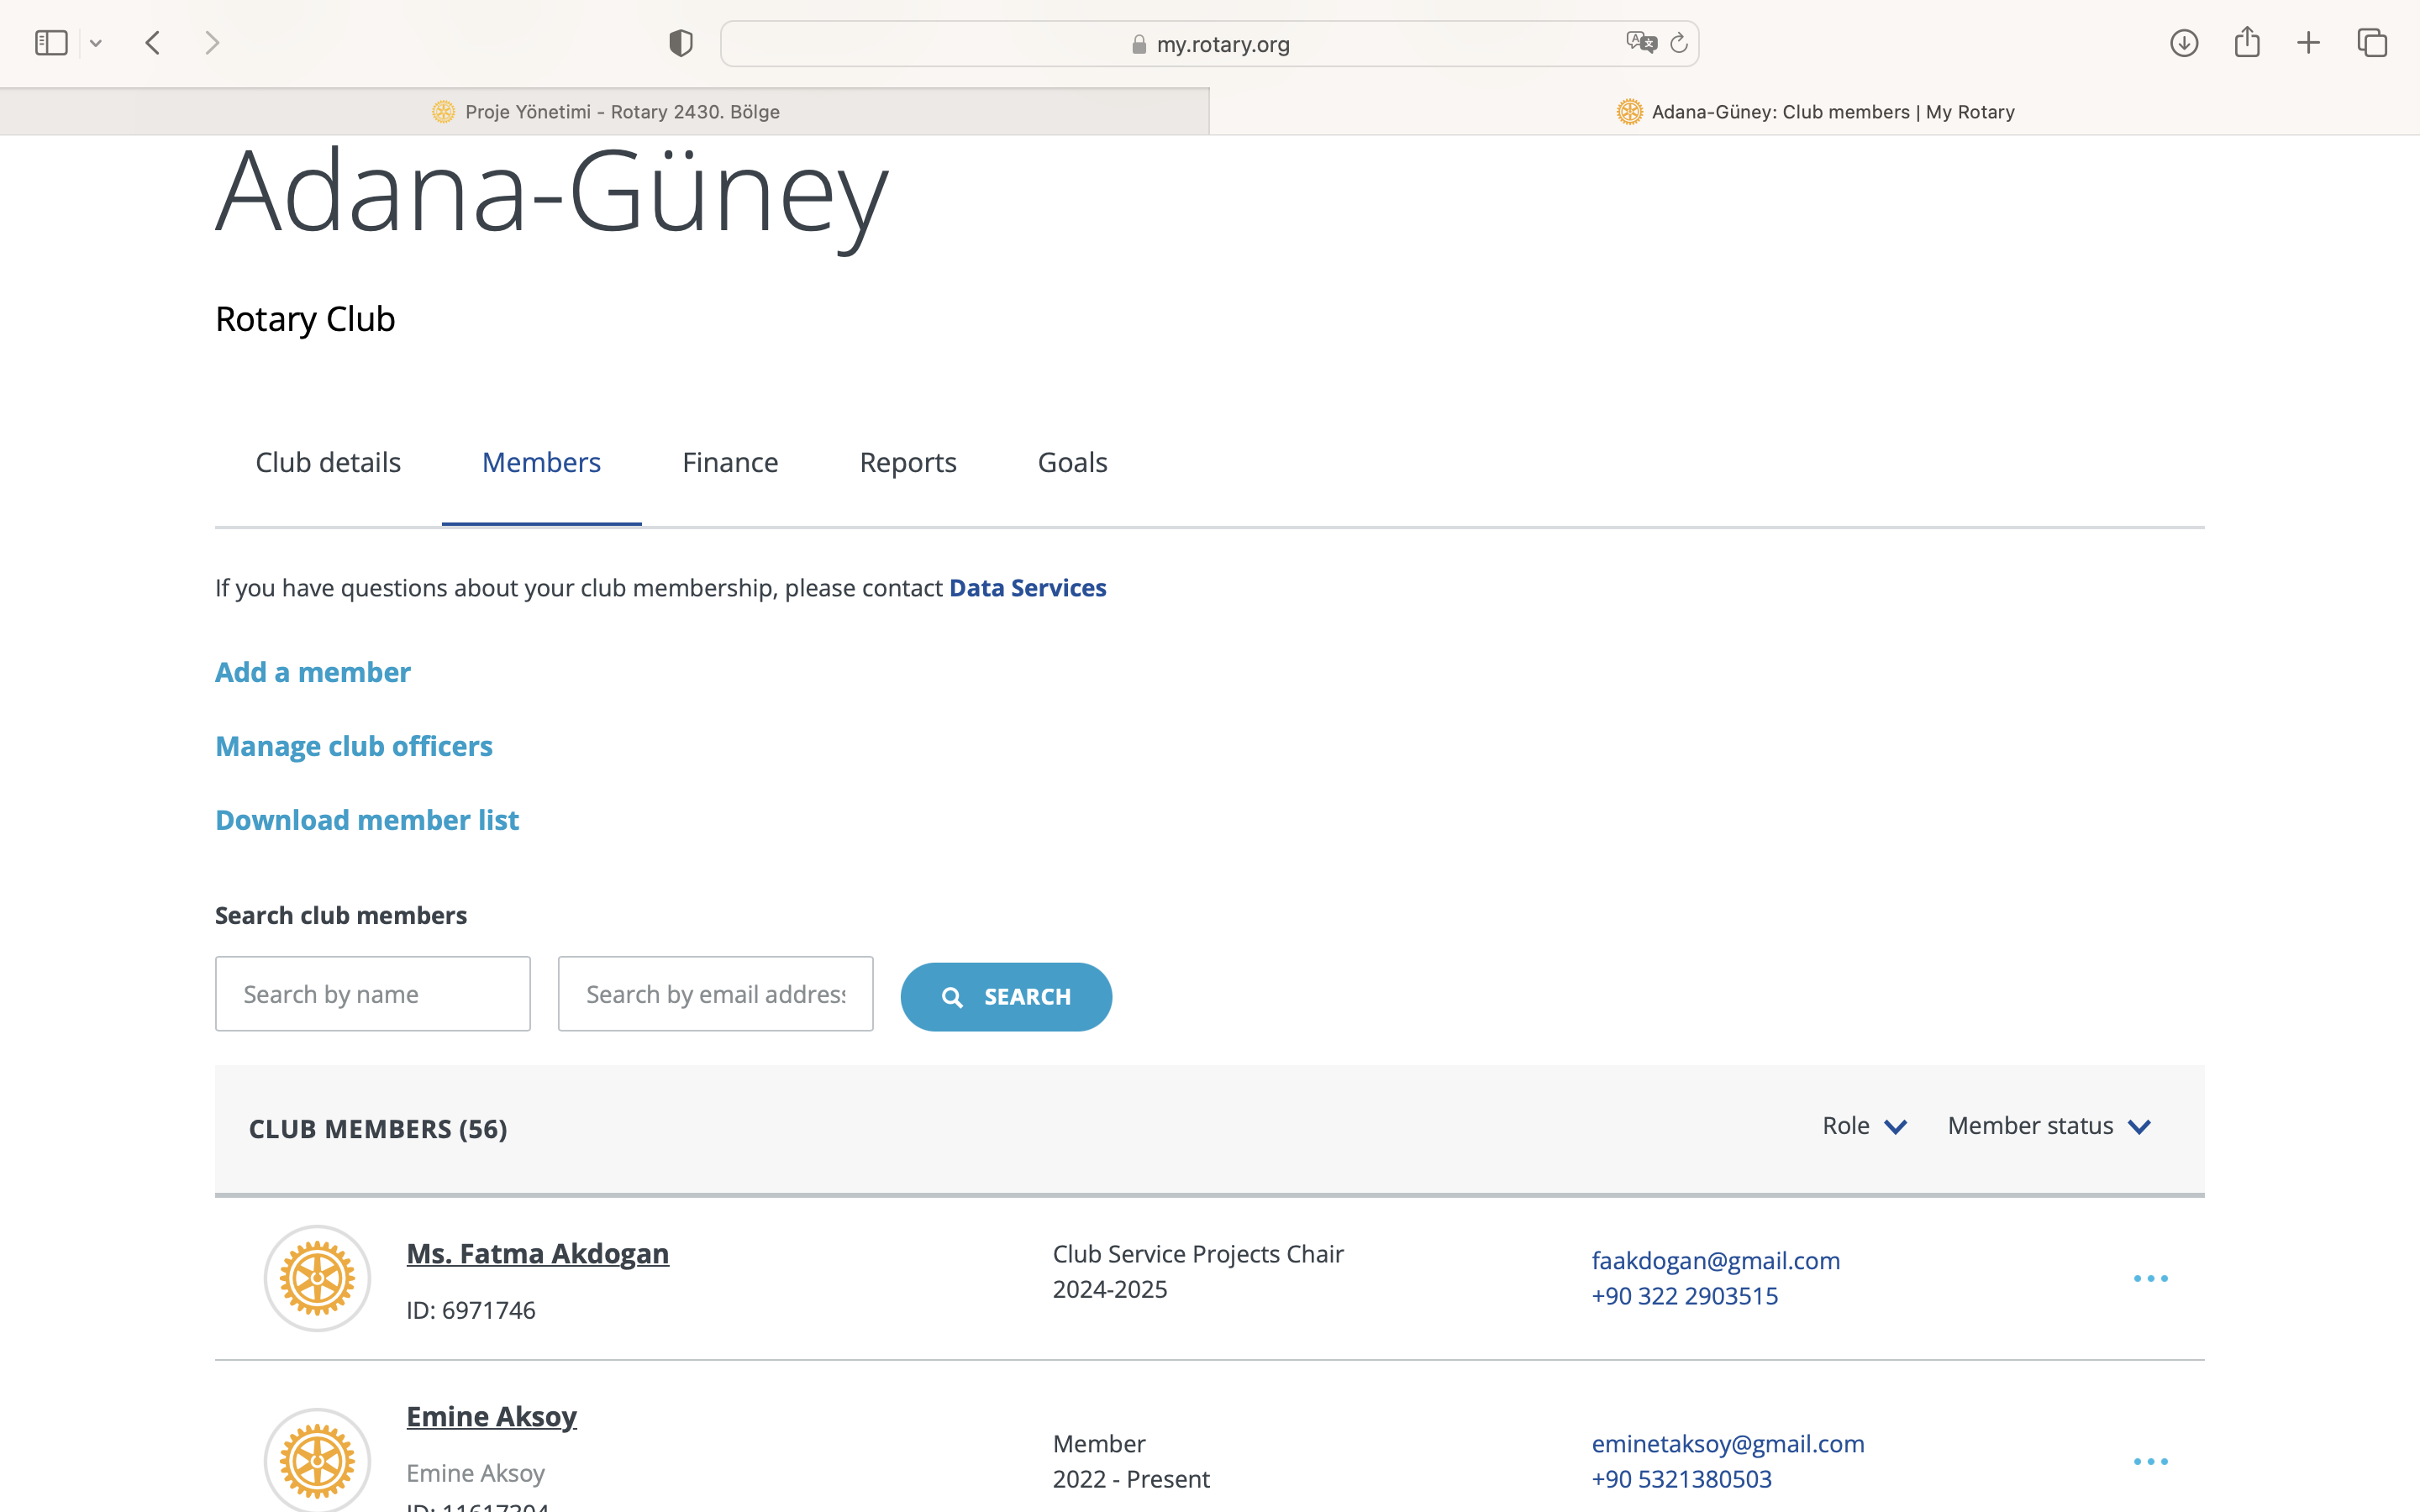2420x1512 pixels.
Task: Email faakdogan@gmail.com
Action: (1716, 1260)
